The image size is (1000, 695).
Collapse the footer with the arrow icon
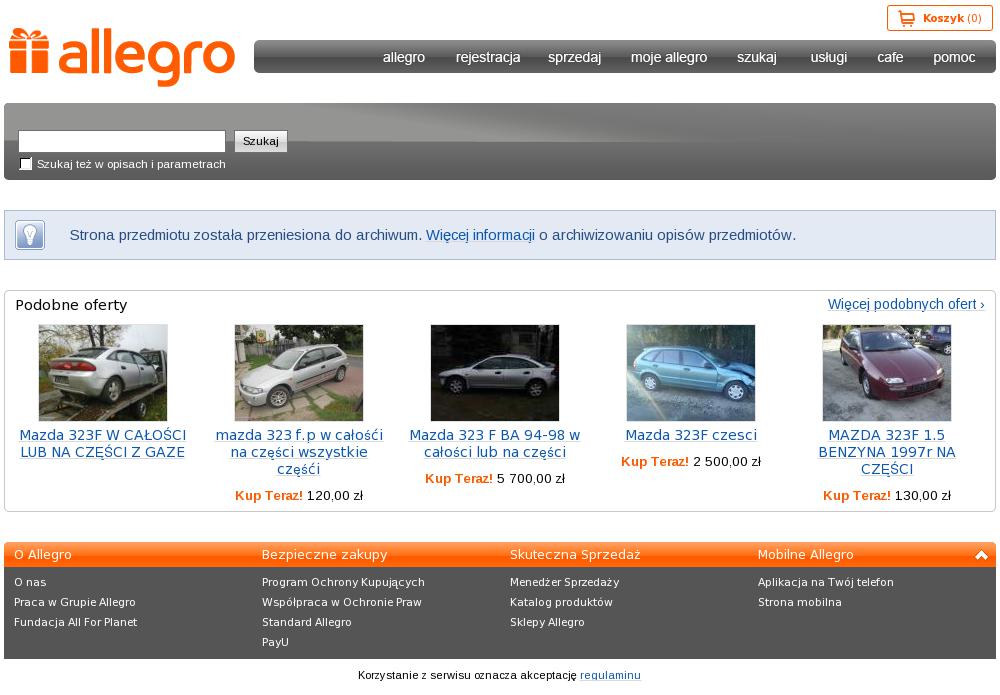coord(982,555)
